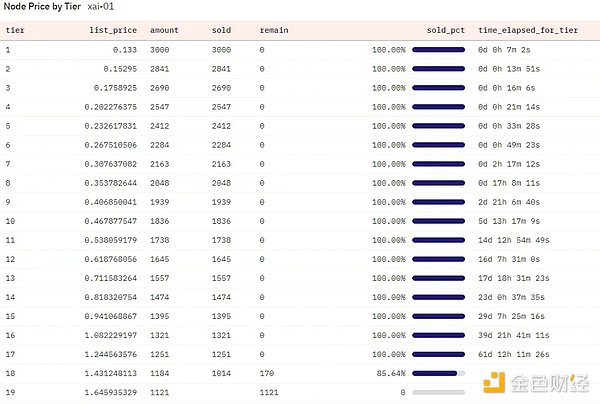Click the time cell '61d 12h 11m 26s'
Viewport: 600px width, 404px height.
[517, 354]
